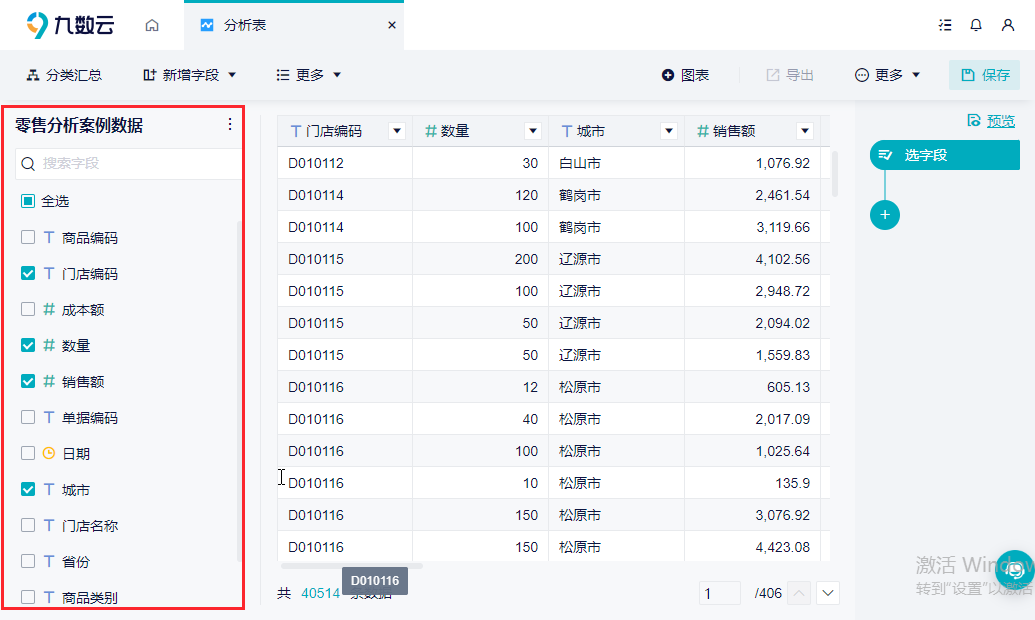
Task: Click 分类汇总 in the toolbar
Action: [x=64, y=75]
